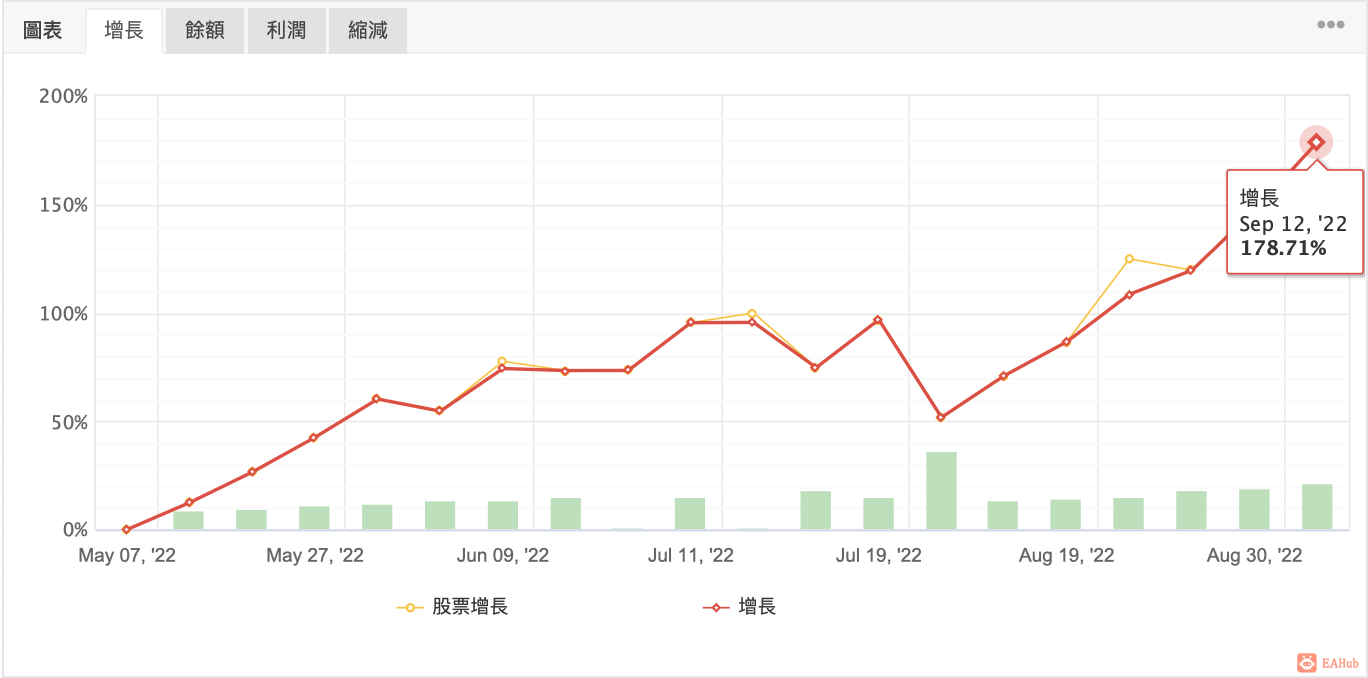Image resolution: width=1368 pixels, height=678 pixels.
Task: Click the Aug 30, '22 axis label
Action: 1255,555
